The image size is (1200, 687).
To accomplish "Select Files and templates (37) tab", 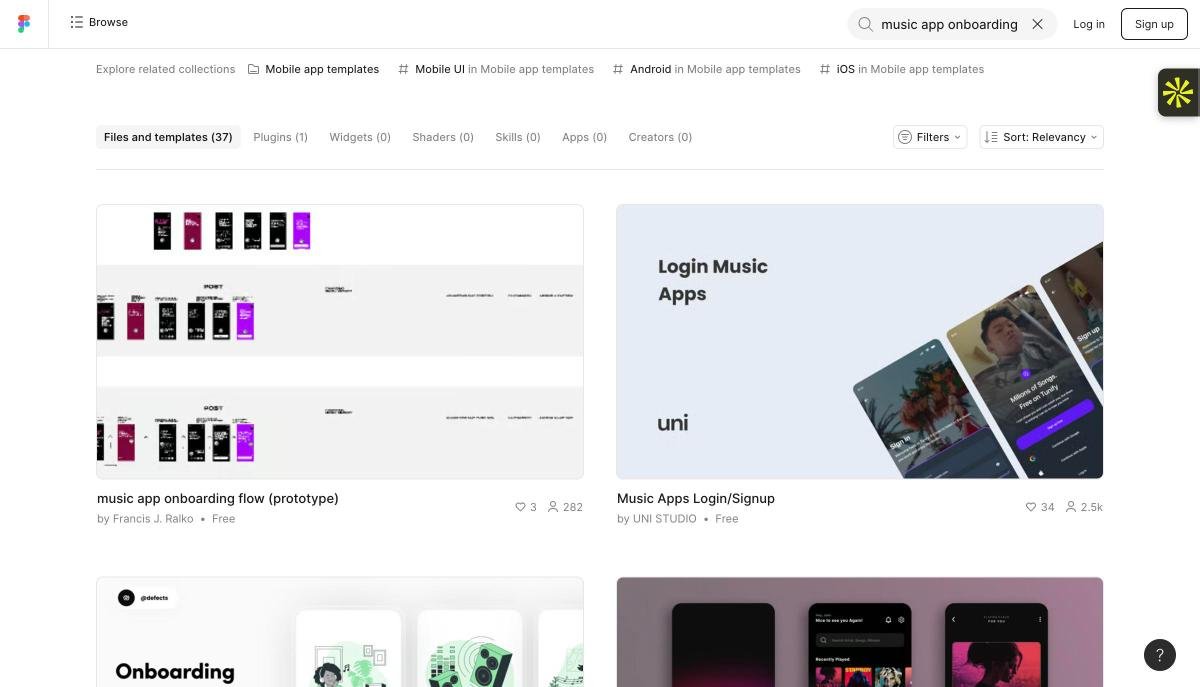I will coord(168,137).
